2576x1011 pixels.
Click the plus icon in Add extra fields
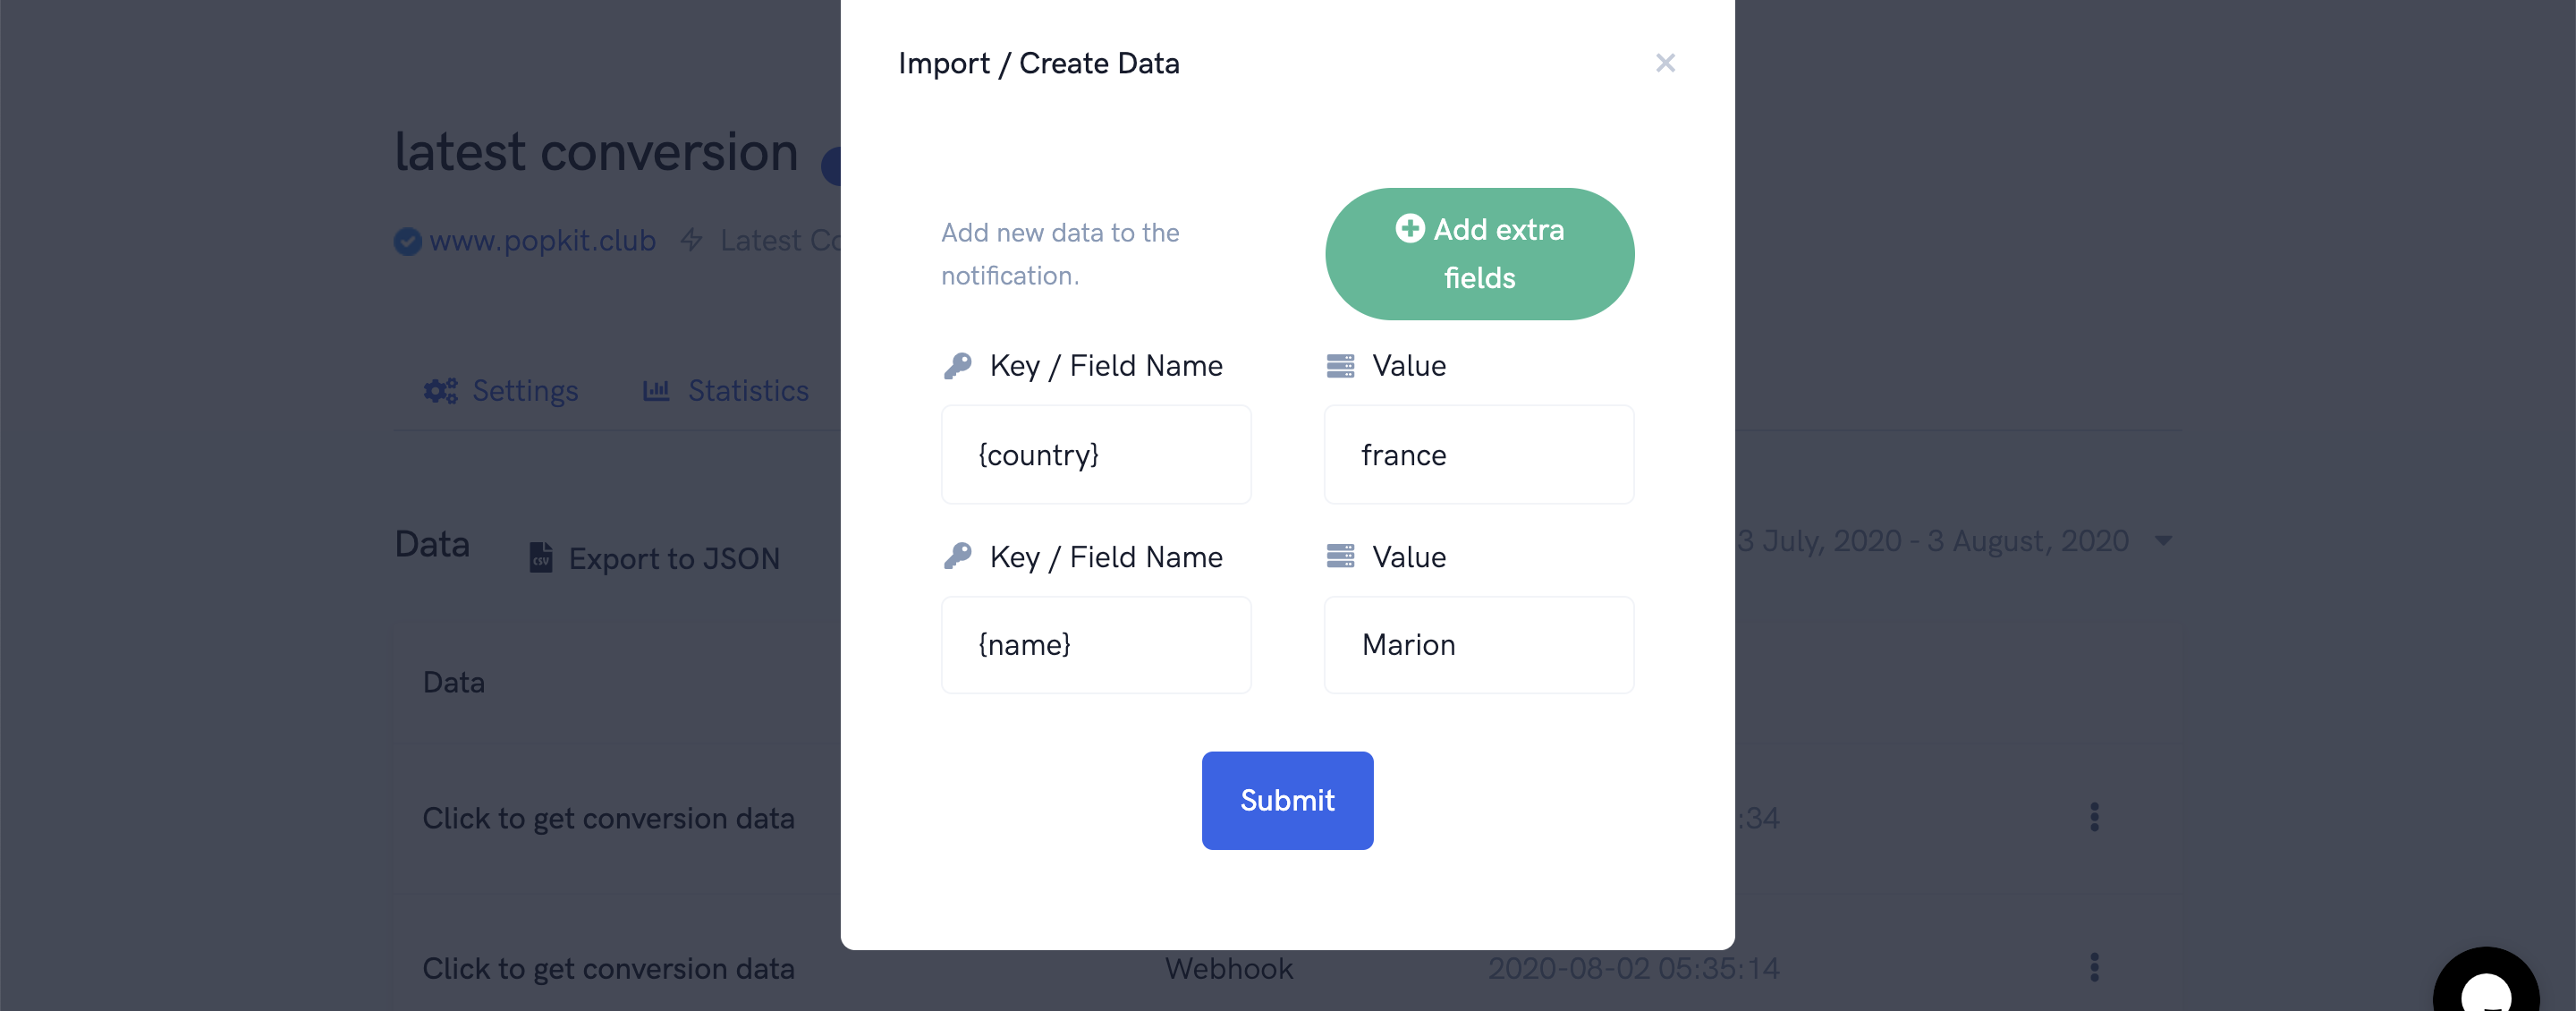tap(1410, 229)
